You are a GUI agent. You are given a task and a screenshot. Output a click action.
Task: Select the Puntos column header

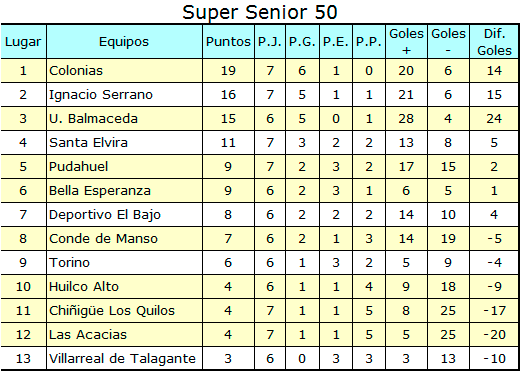pos(228,42)
